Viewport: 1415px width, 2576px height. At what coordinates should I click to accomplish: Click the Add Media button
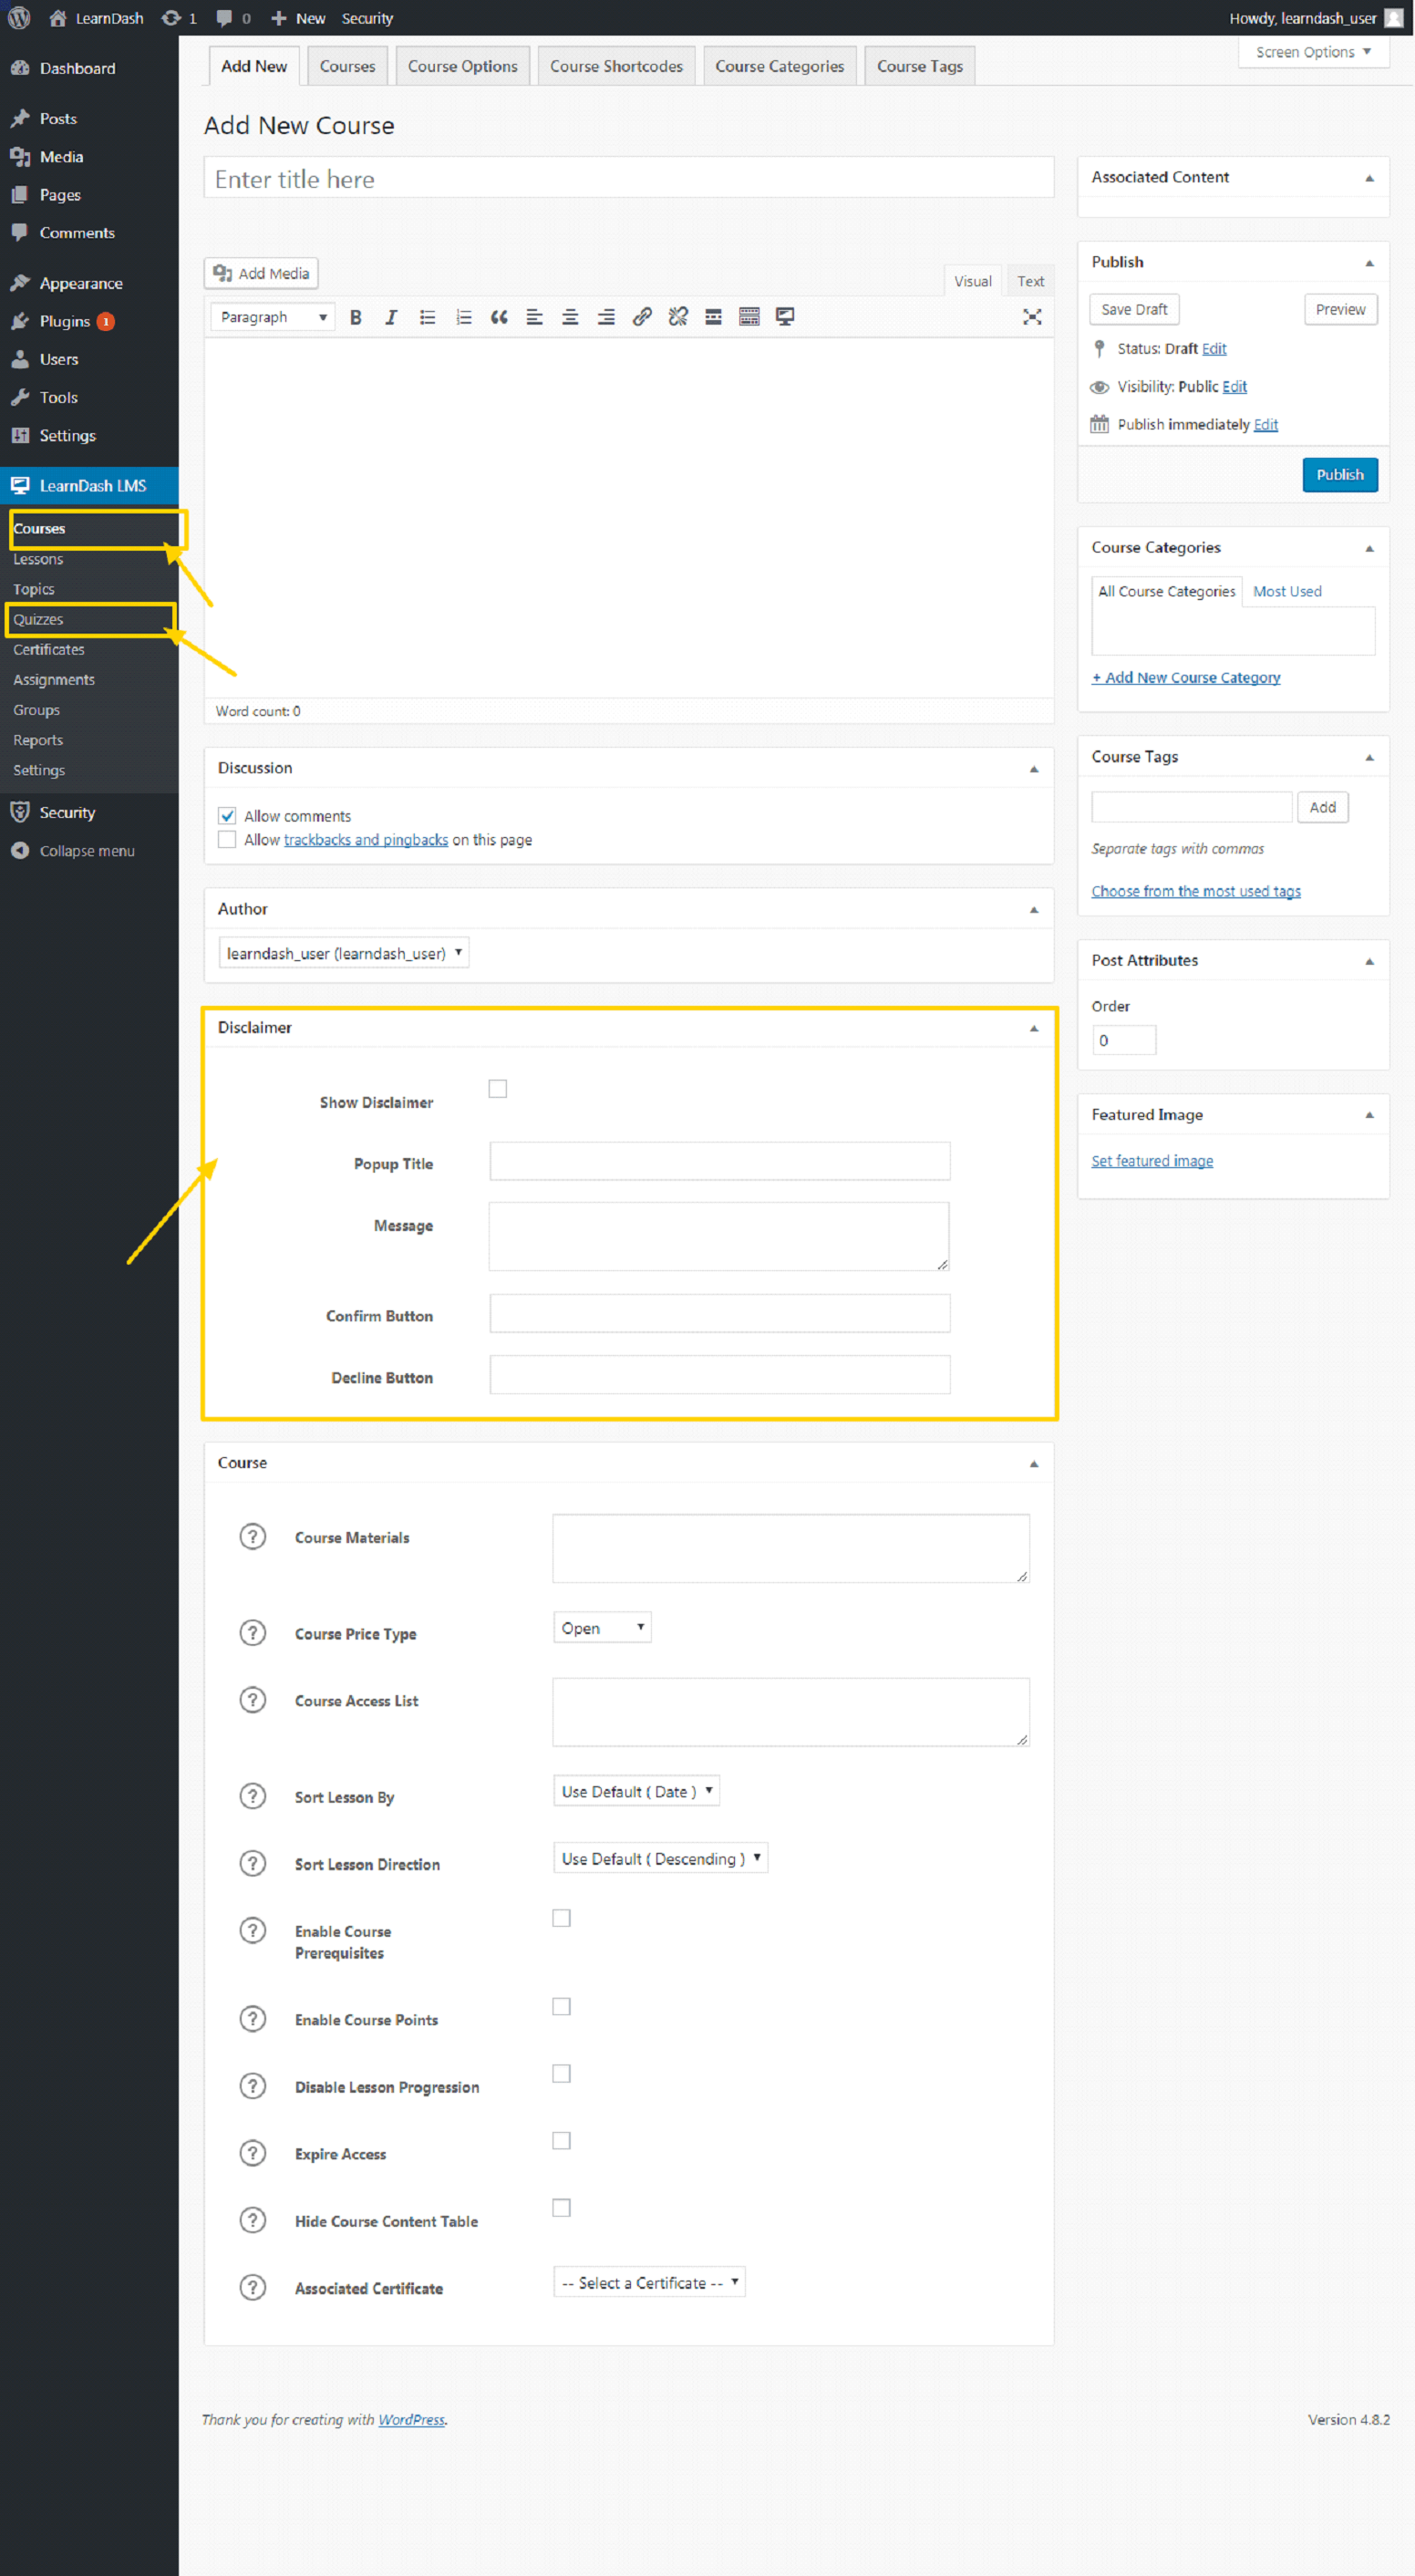pyautogui.click(x=261, y=273)
